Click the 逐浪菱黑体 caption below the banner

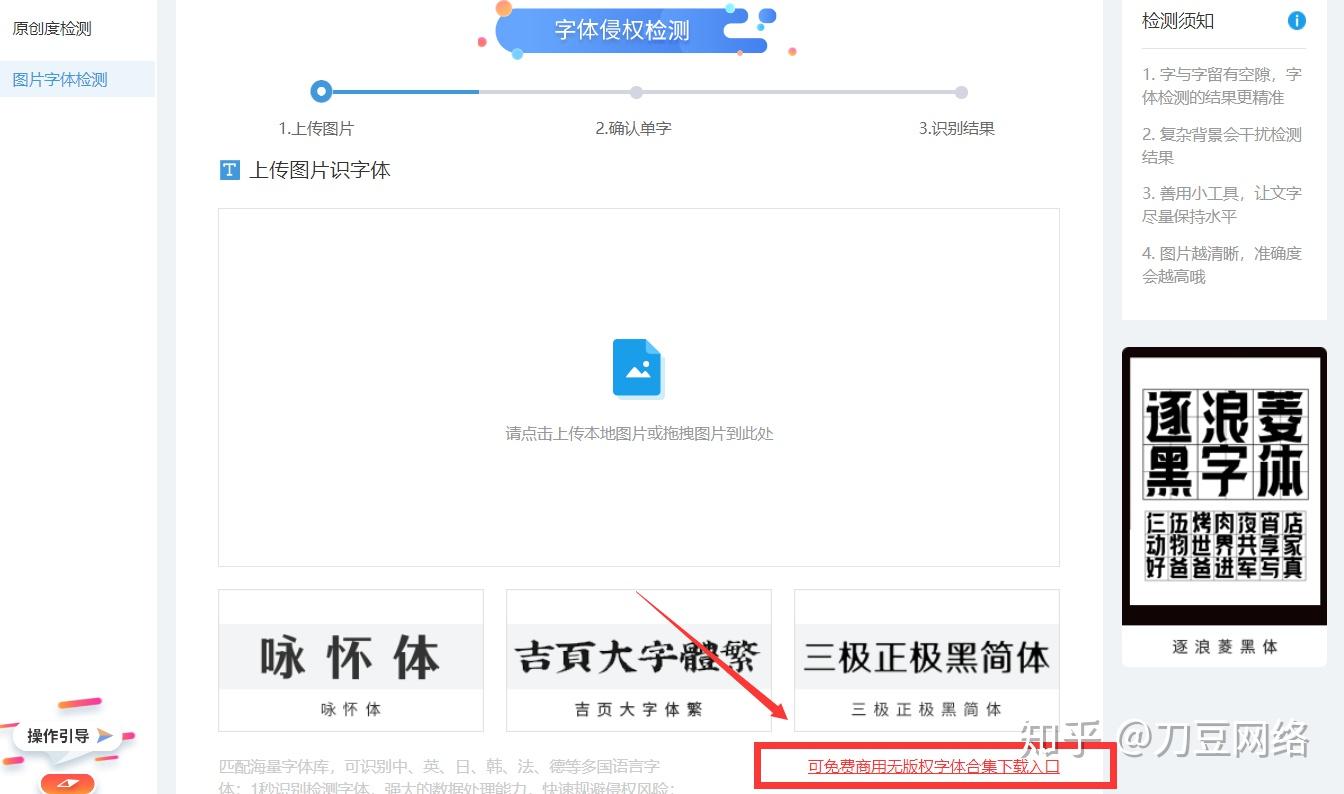pyautogui.click(x=1223, y=647)
